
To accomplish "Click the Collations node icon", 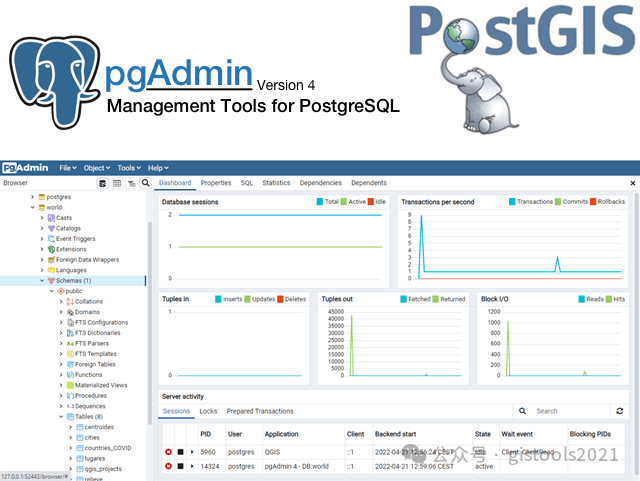I will (x=70, y=302).
